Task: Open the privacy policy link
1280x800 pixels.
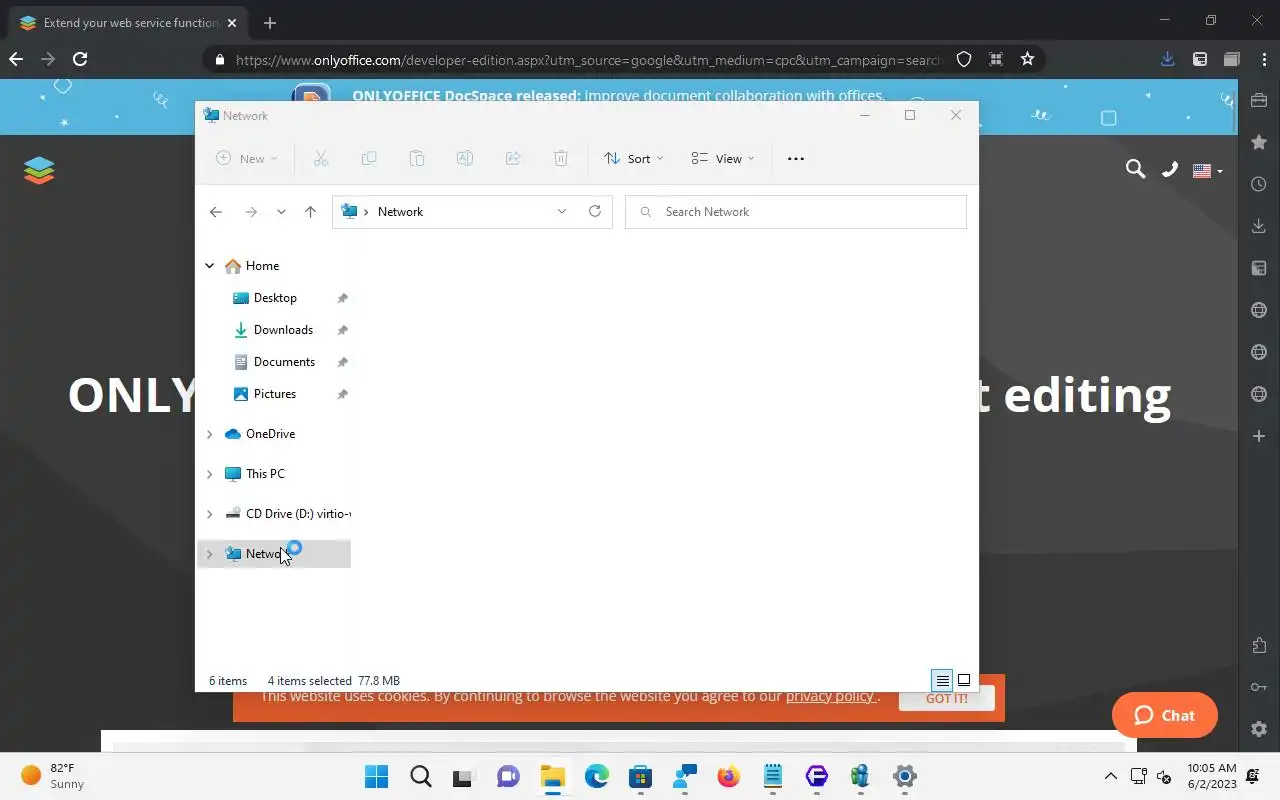Action: pos(830,696)
